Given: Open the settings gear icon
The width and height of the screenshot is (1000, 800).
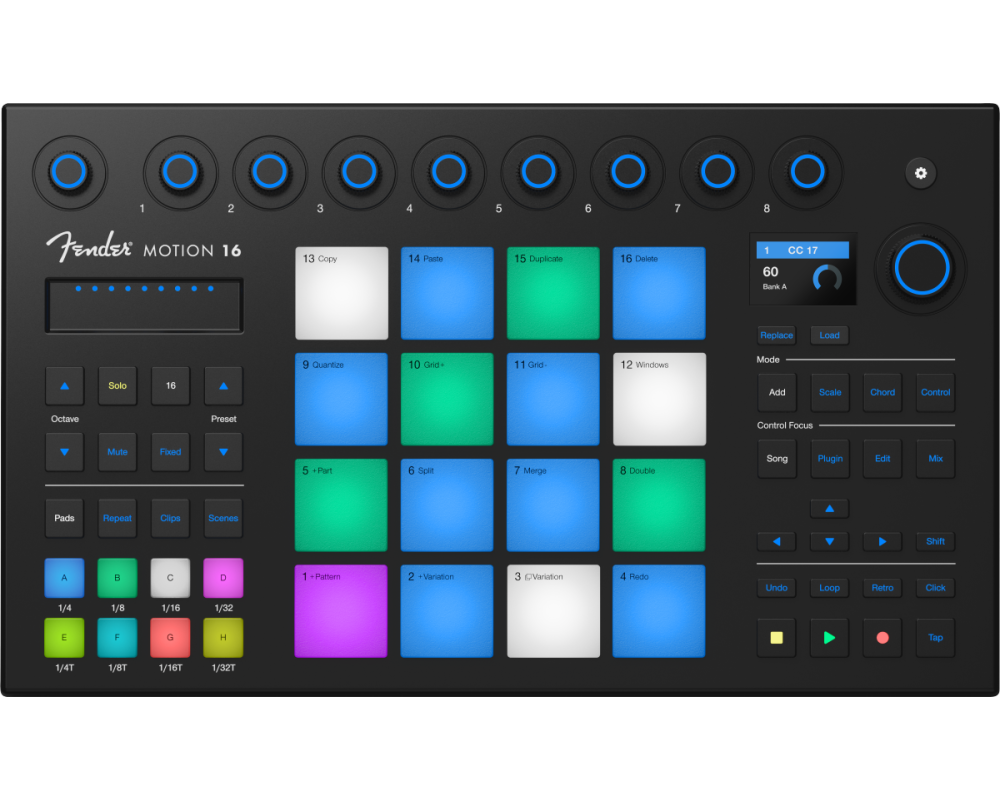Looking at the screenshot, I should click(x=920, y=173).
